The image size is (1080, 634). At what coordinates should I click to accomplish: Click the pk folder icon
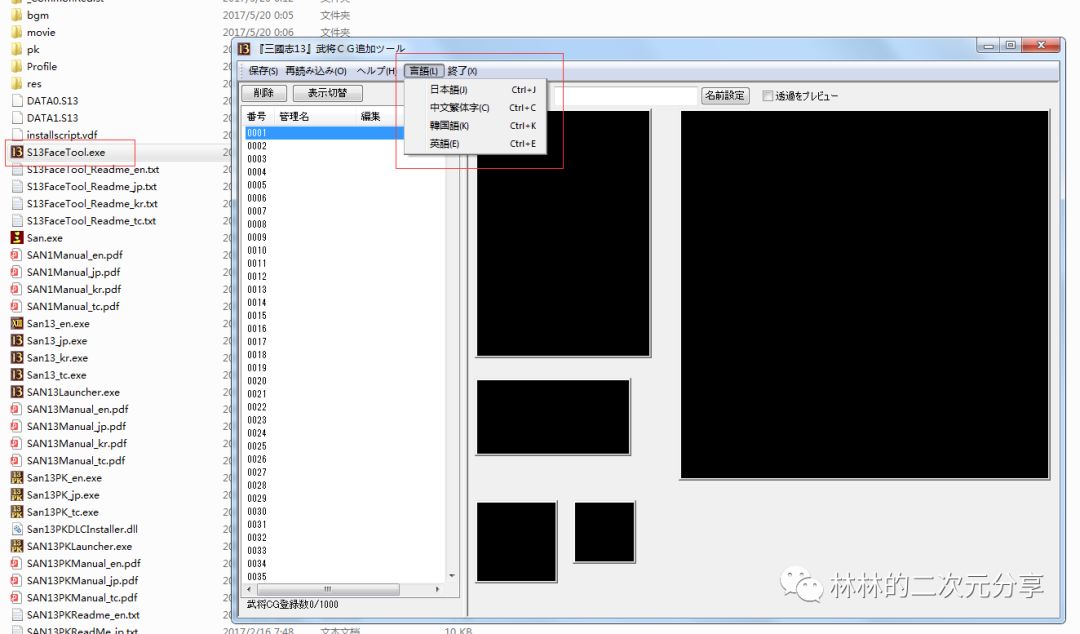(17, 50)
